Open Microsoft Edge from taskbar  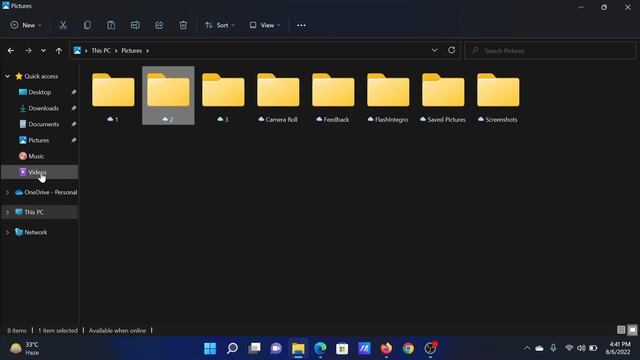click(320, 348)
